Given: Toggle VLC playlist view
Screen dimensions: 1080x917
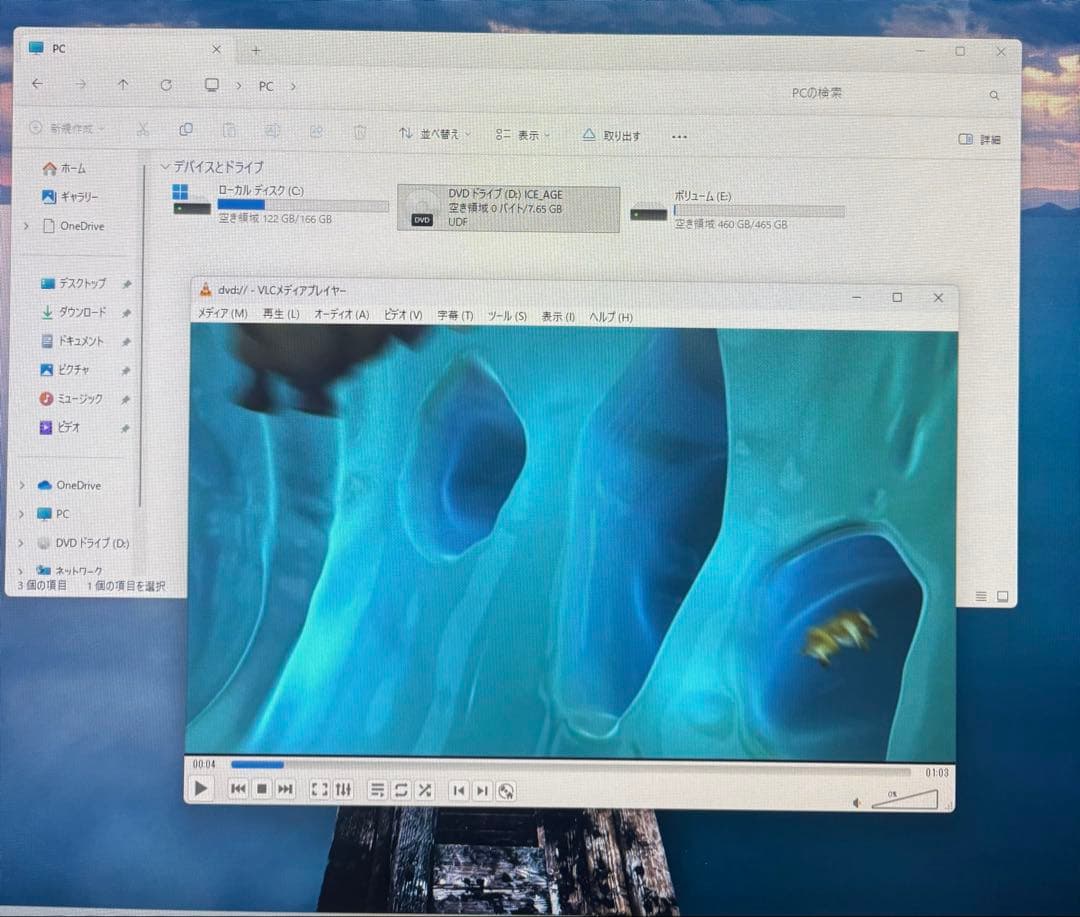Looking at the screenshot, I should point(377,790).
